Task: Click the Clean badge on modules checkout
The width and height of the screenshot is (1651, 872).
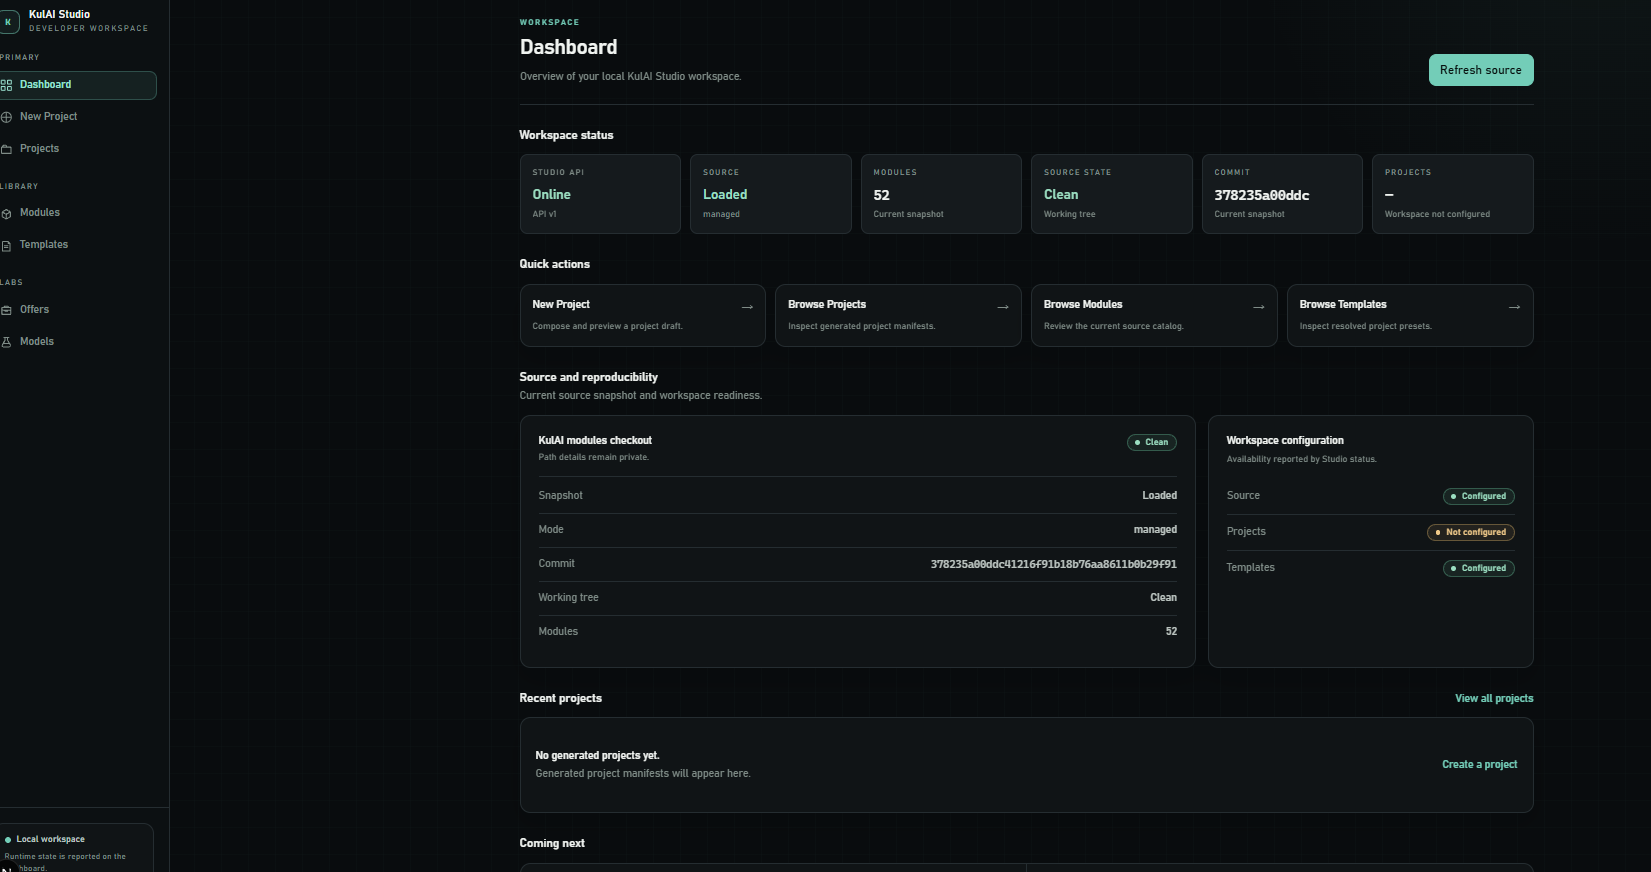Action: (1152, 442)
